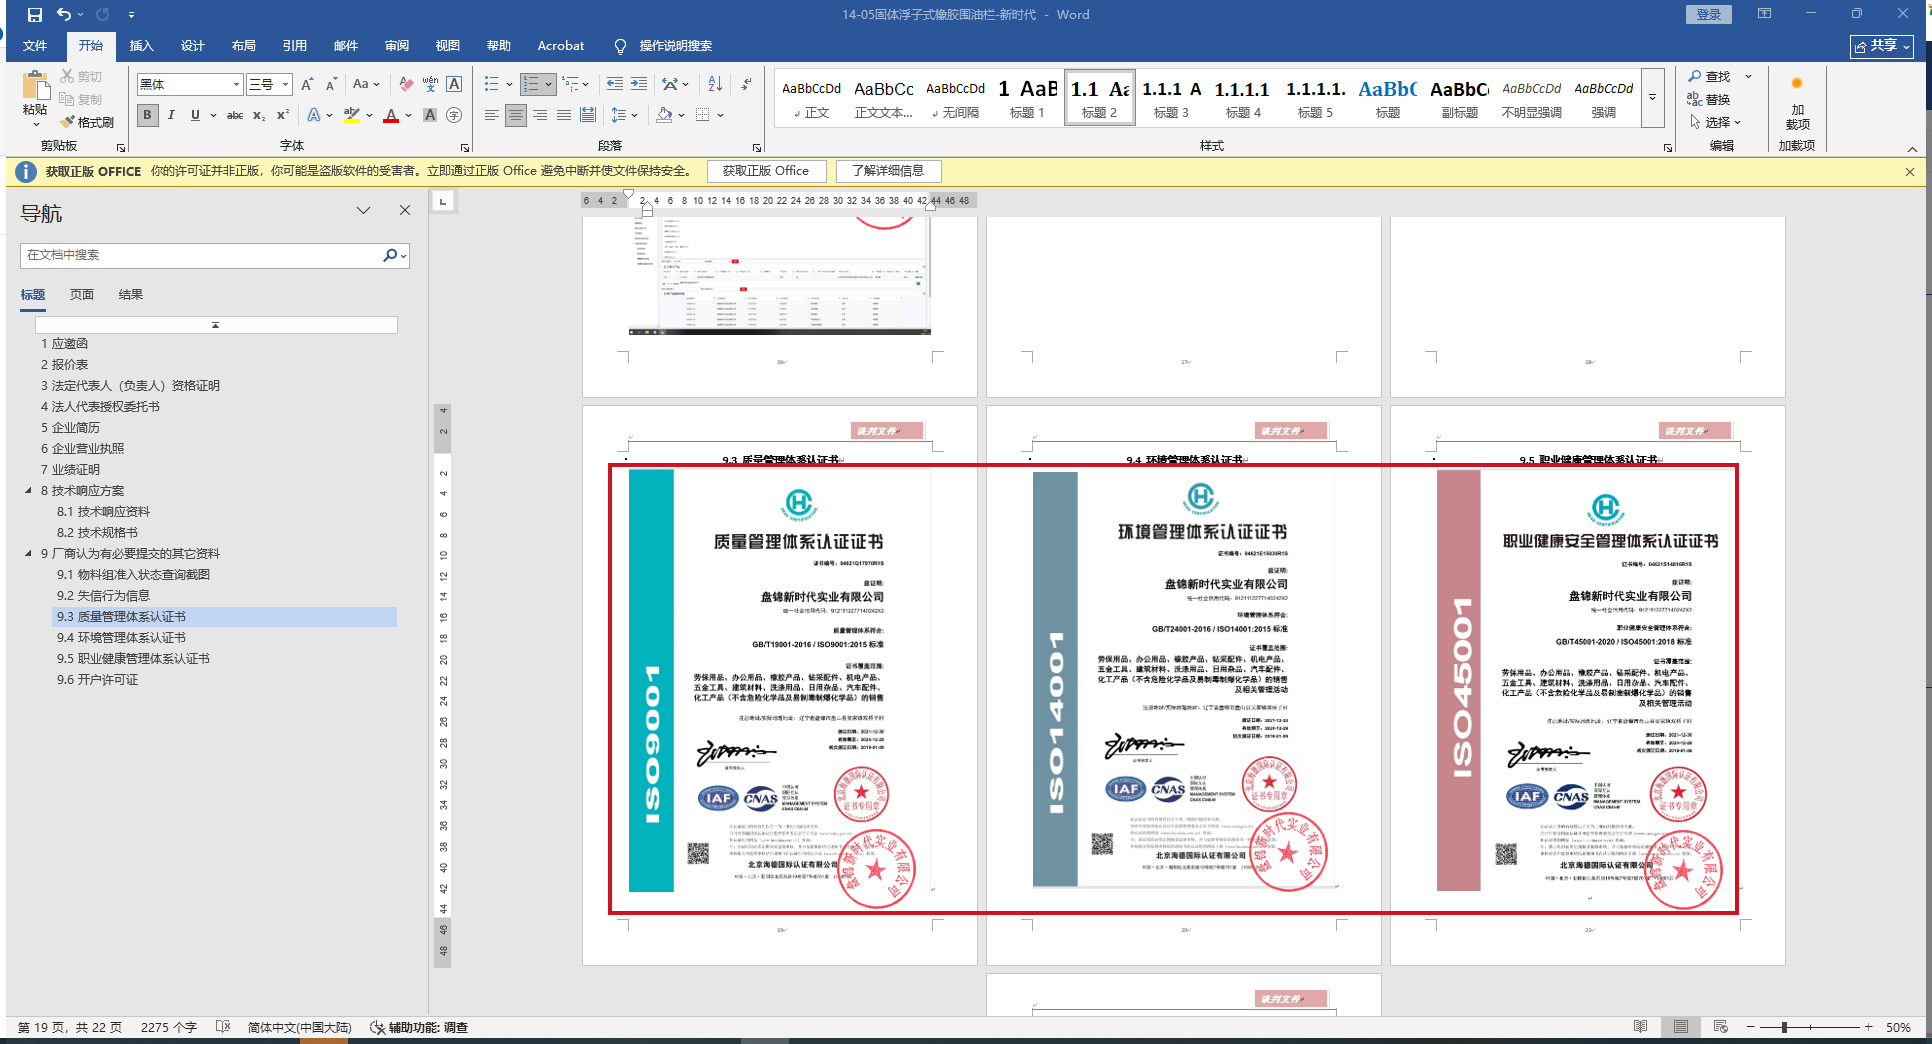Open the Paste (粘贴) options dropdown arrow
1932x1044 pixels.
[36, 124]
